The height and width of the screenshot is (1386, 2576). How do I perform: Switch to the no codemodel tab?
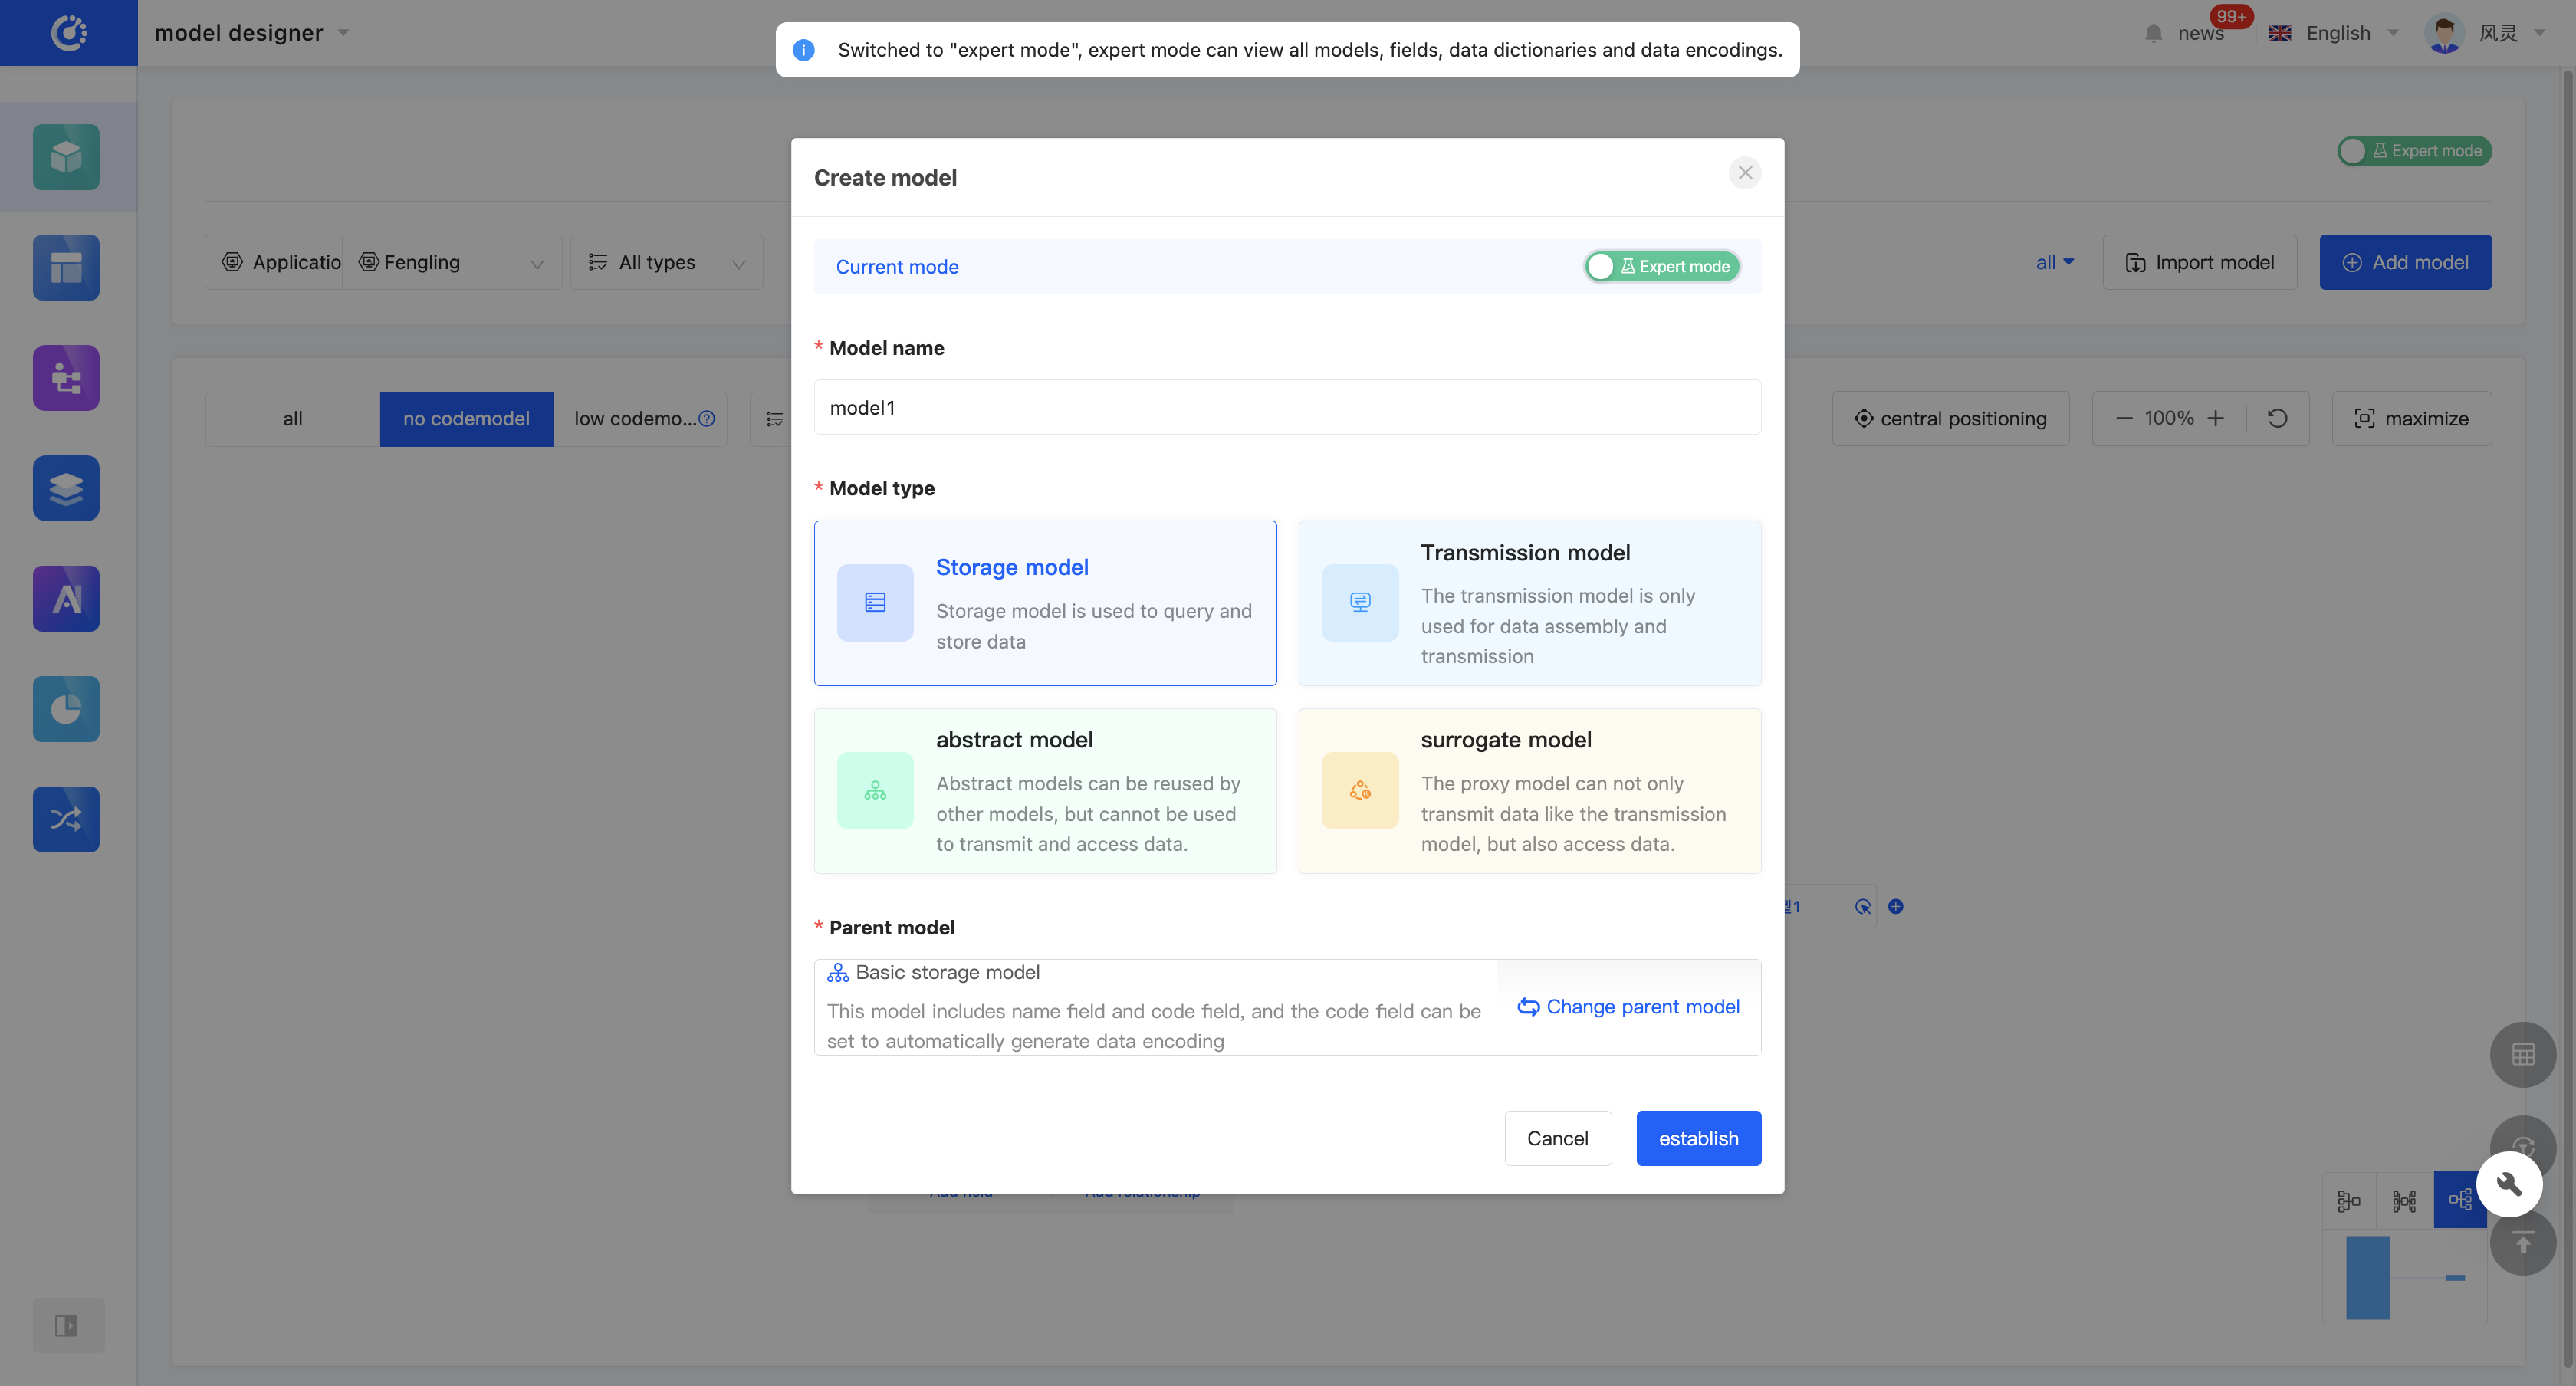coord(466,418)
